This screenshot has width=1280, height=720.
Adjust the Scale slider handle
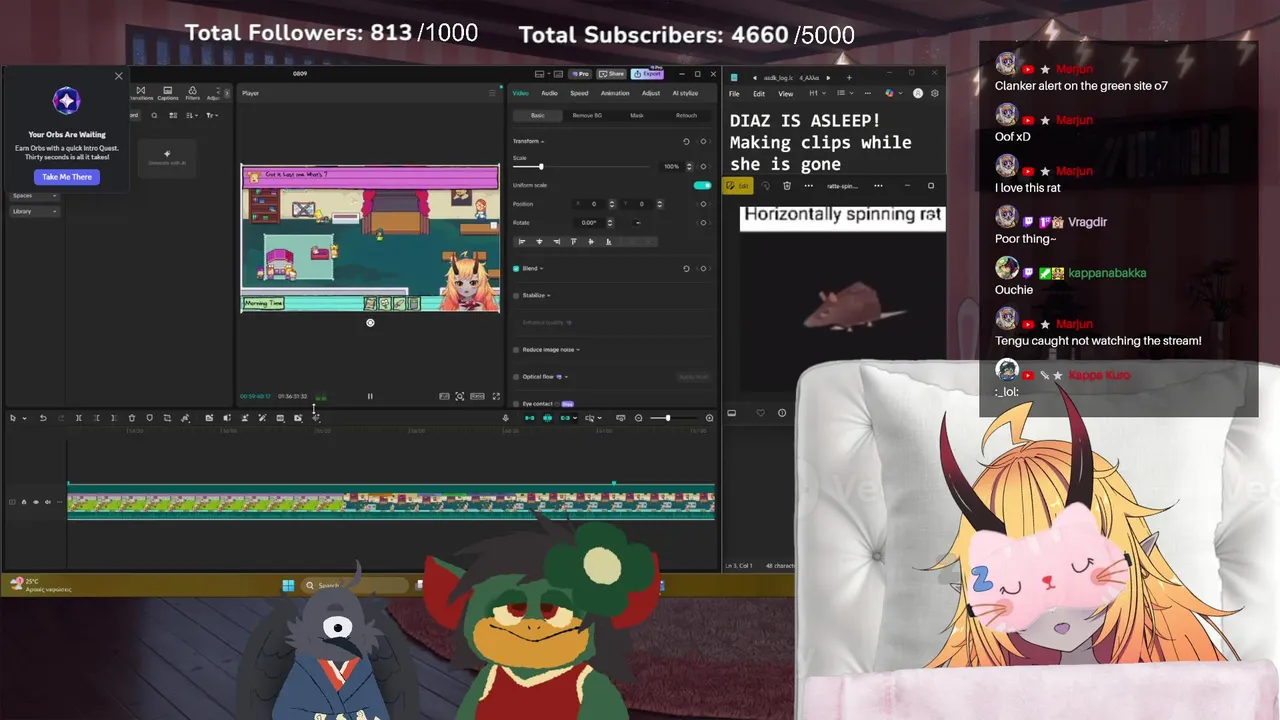(541, 166)
